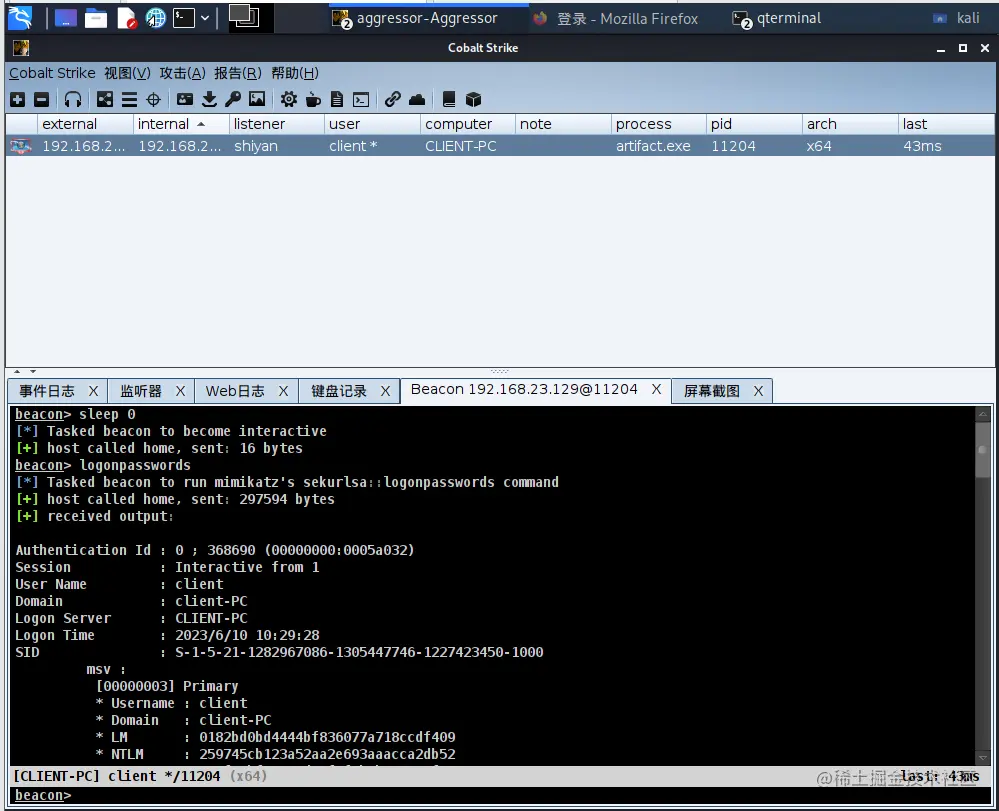Switch to the 屏幕截图 tab

tap(712, 391)
